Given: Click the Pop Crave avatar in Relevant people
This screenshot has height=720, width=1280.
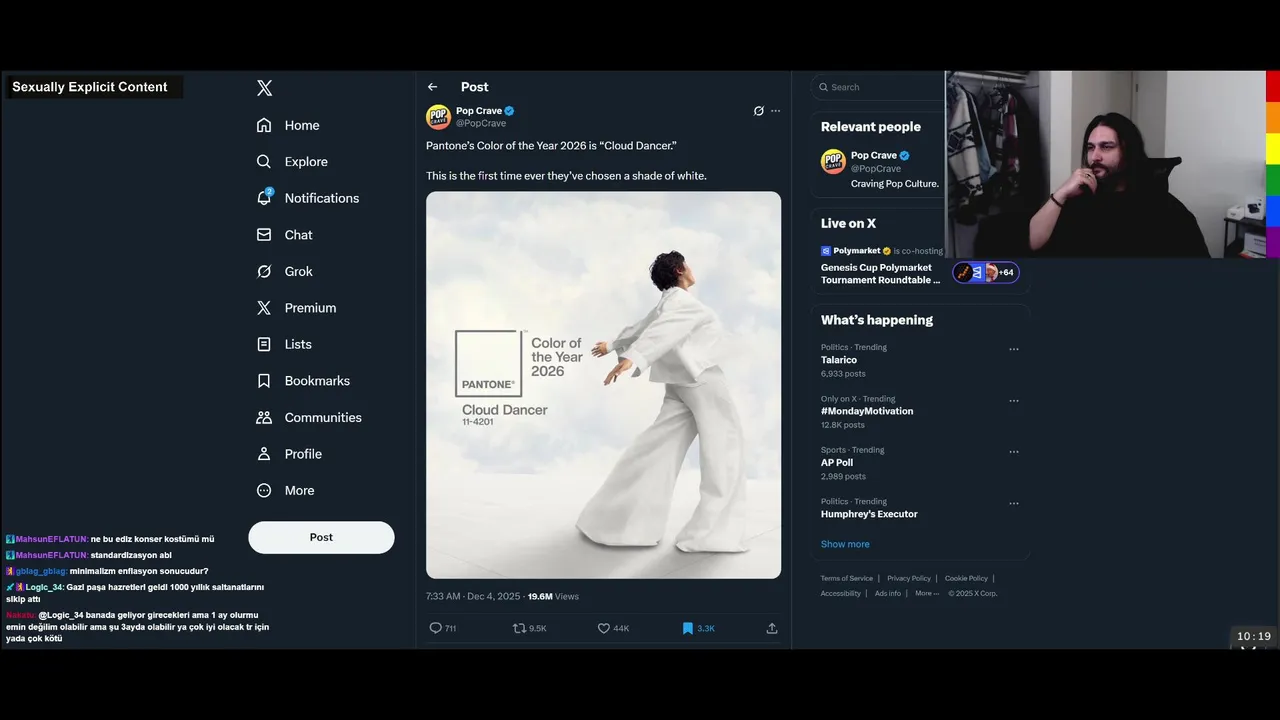Looking at the screenshot, I should click(833, 161).
